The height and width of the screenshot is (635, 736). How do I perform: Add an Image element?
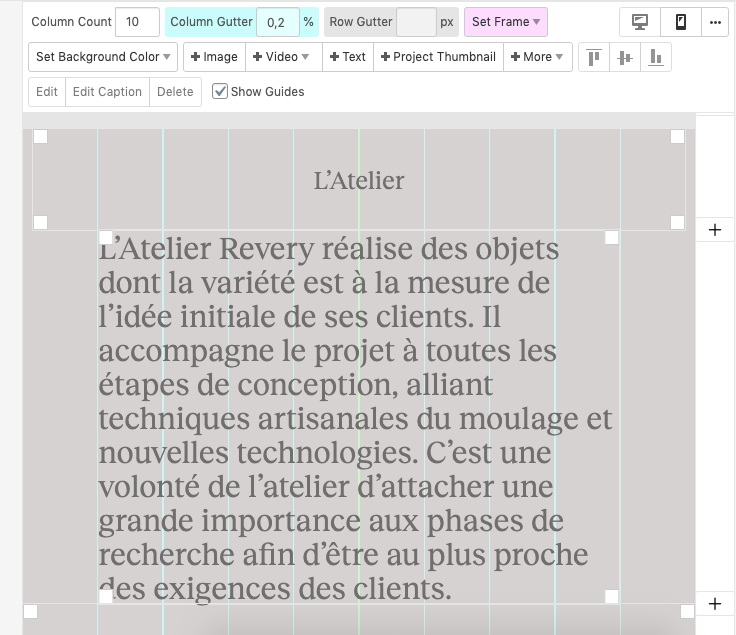[x=214, y=57]
